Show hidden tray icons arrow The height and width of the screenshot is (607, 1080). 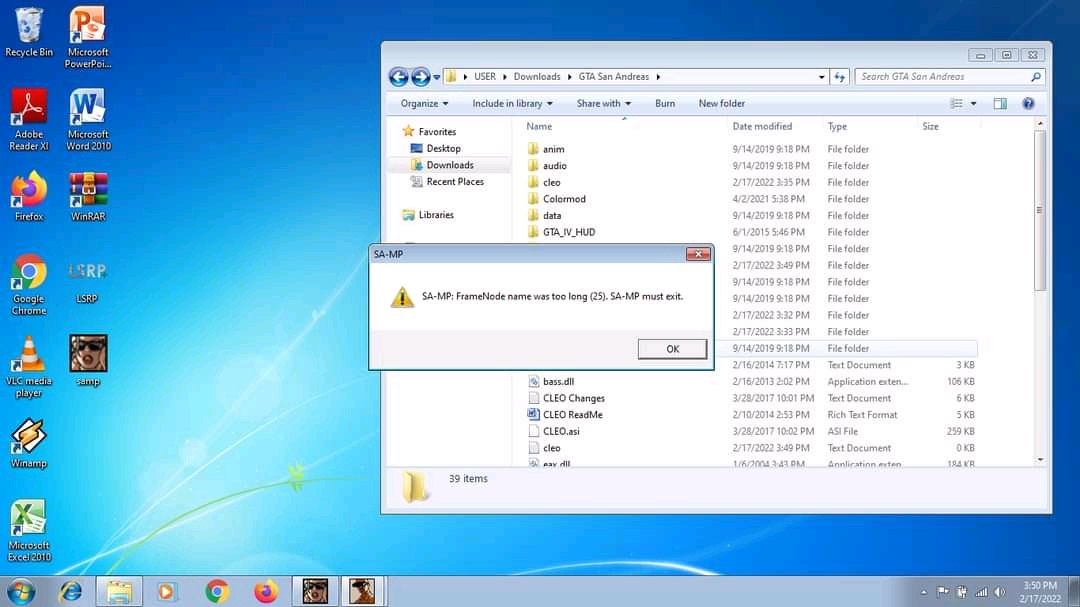coord(924,592)
